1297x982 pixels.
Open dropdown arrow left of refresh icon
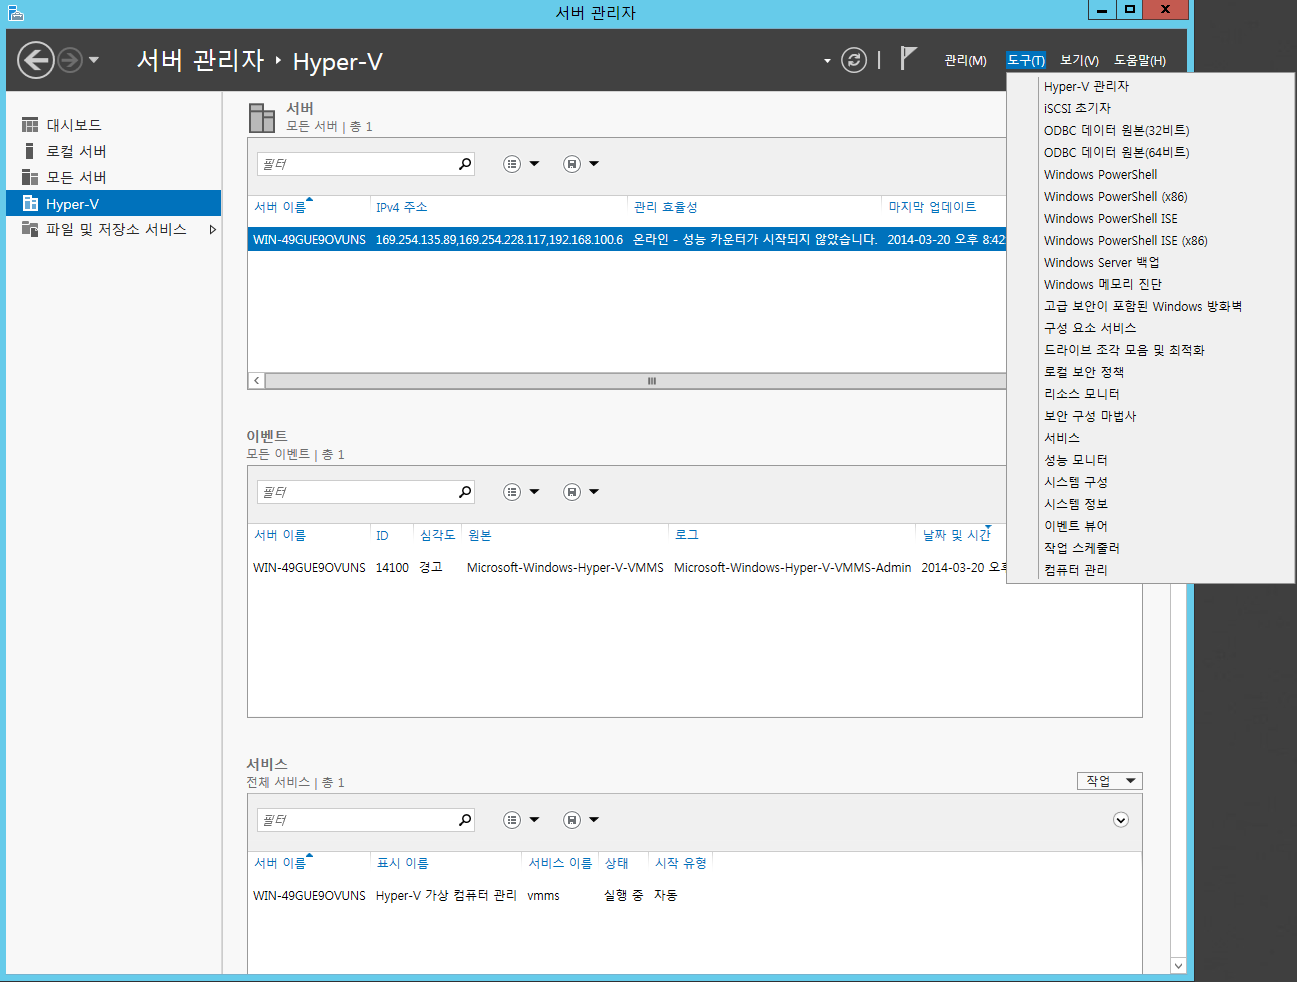pos(827,61)
